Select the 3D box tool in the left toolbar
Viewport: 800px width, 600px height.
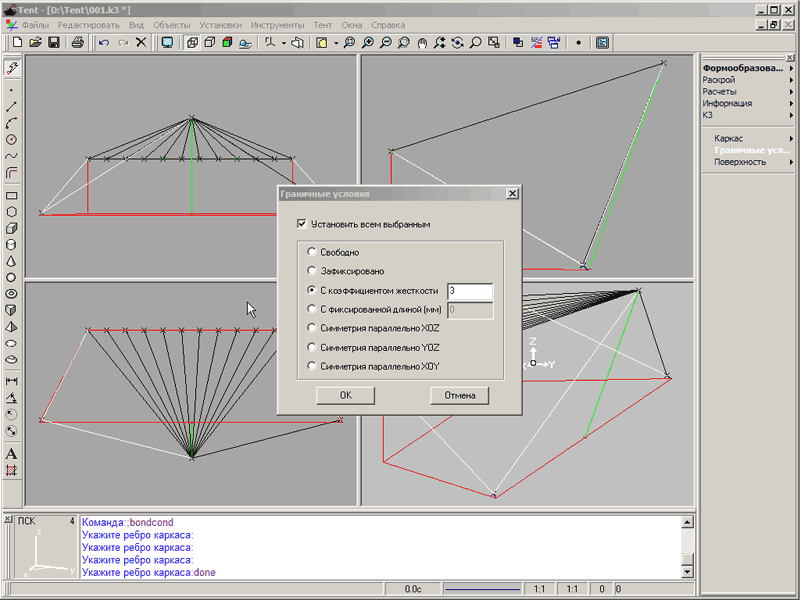[11, 228]
